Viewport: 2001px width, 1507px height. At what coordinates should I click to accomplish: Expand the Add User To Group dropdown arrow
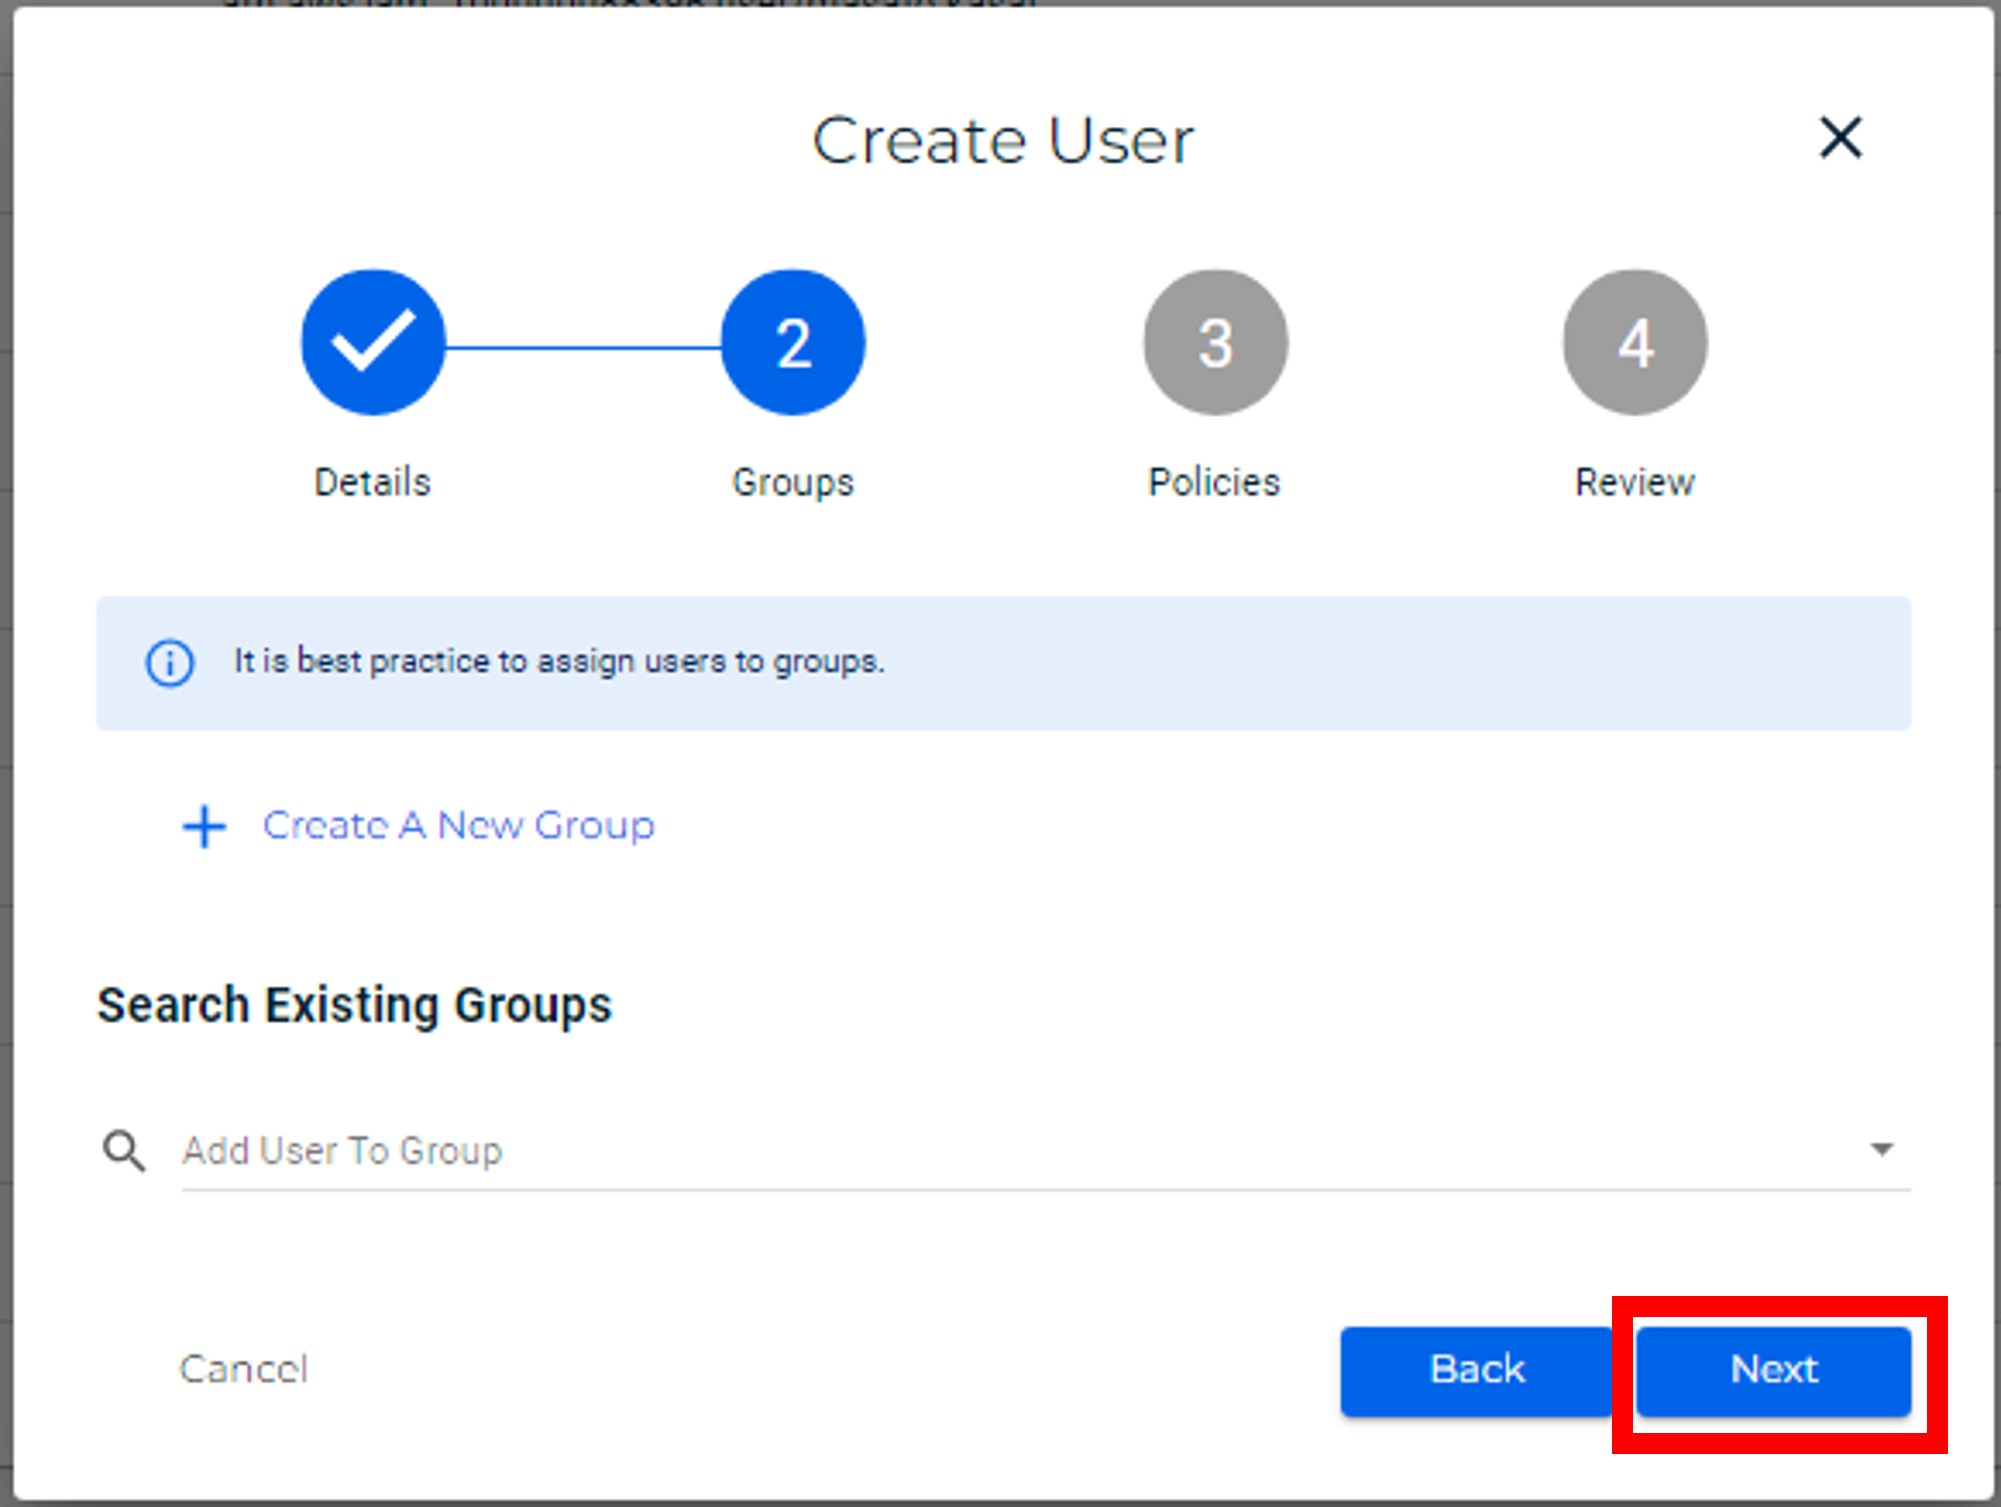click(x=1881, y=1150)
